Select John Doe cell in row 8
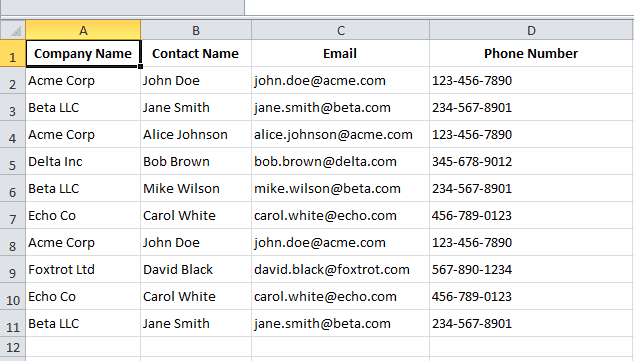 coord(196,243)
